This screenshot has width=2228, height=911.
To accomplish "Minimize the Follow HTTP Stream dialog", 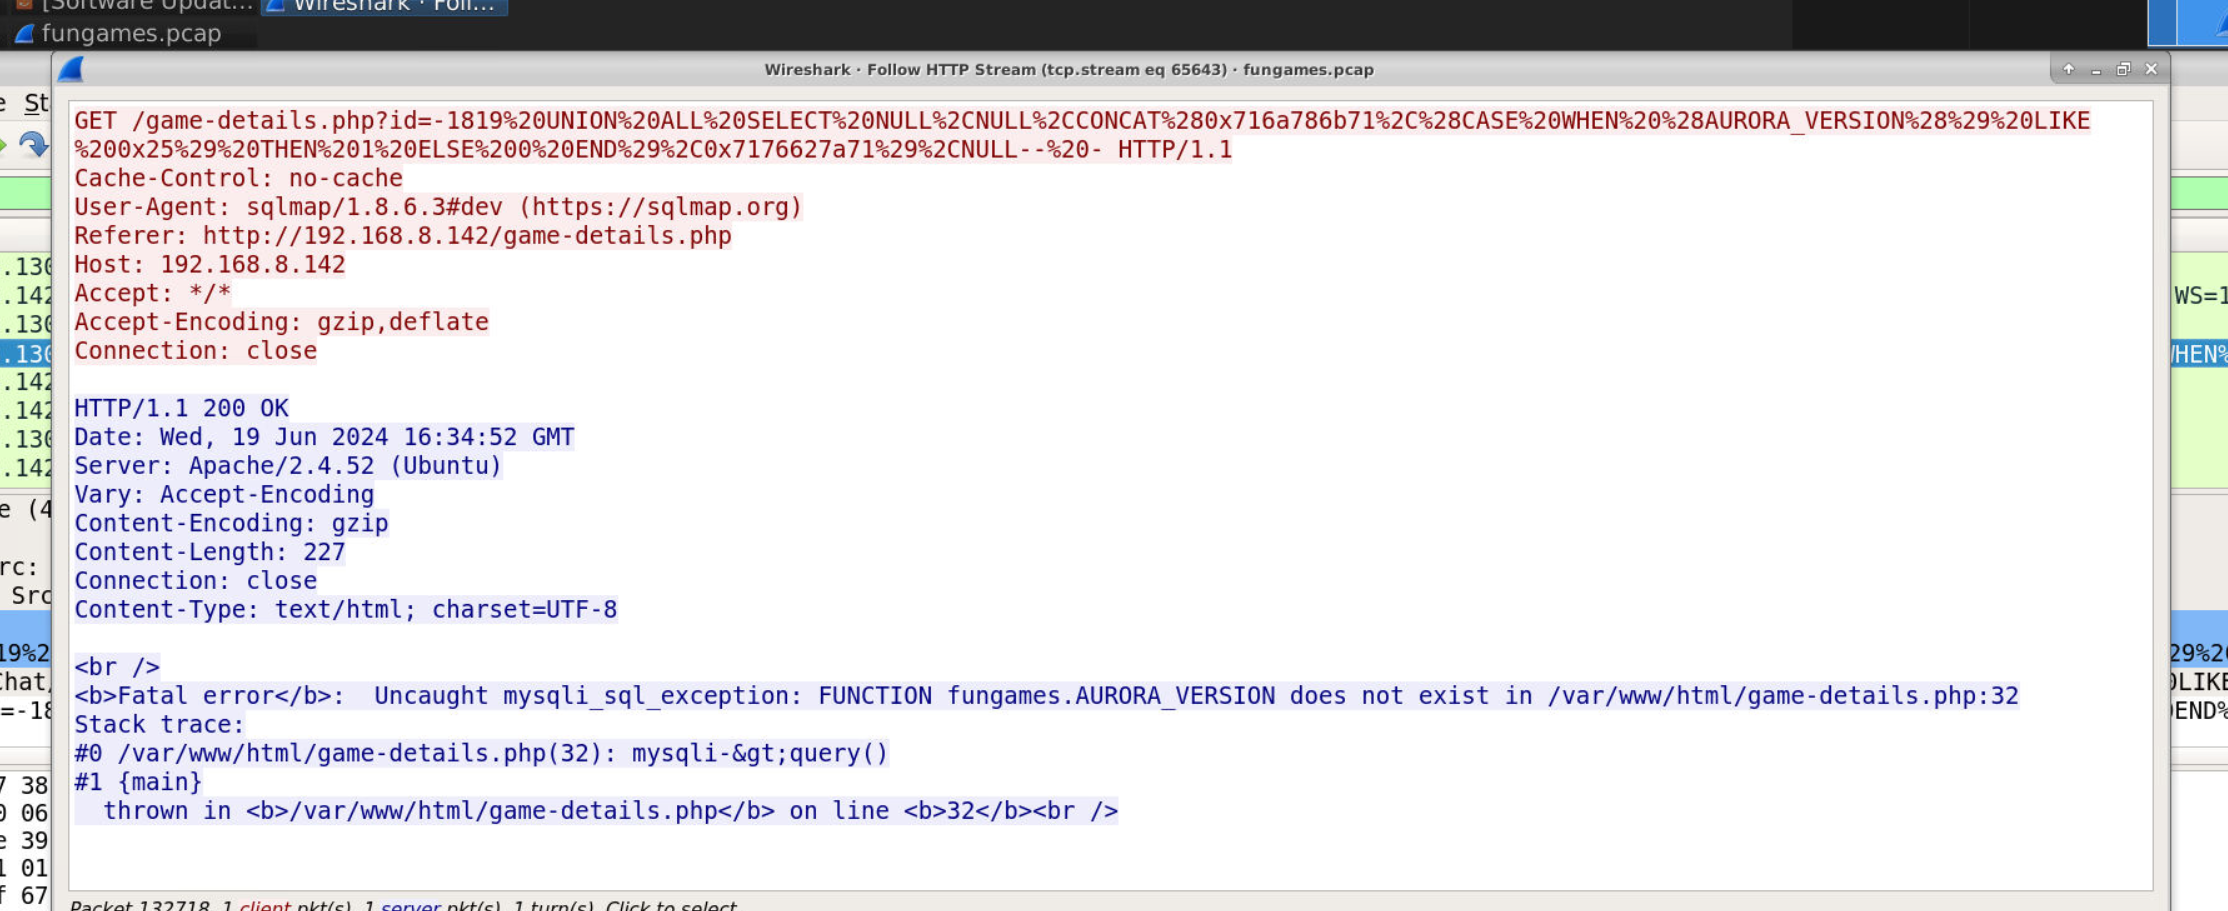I will 2096,69.
